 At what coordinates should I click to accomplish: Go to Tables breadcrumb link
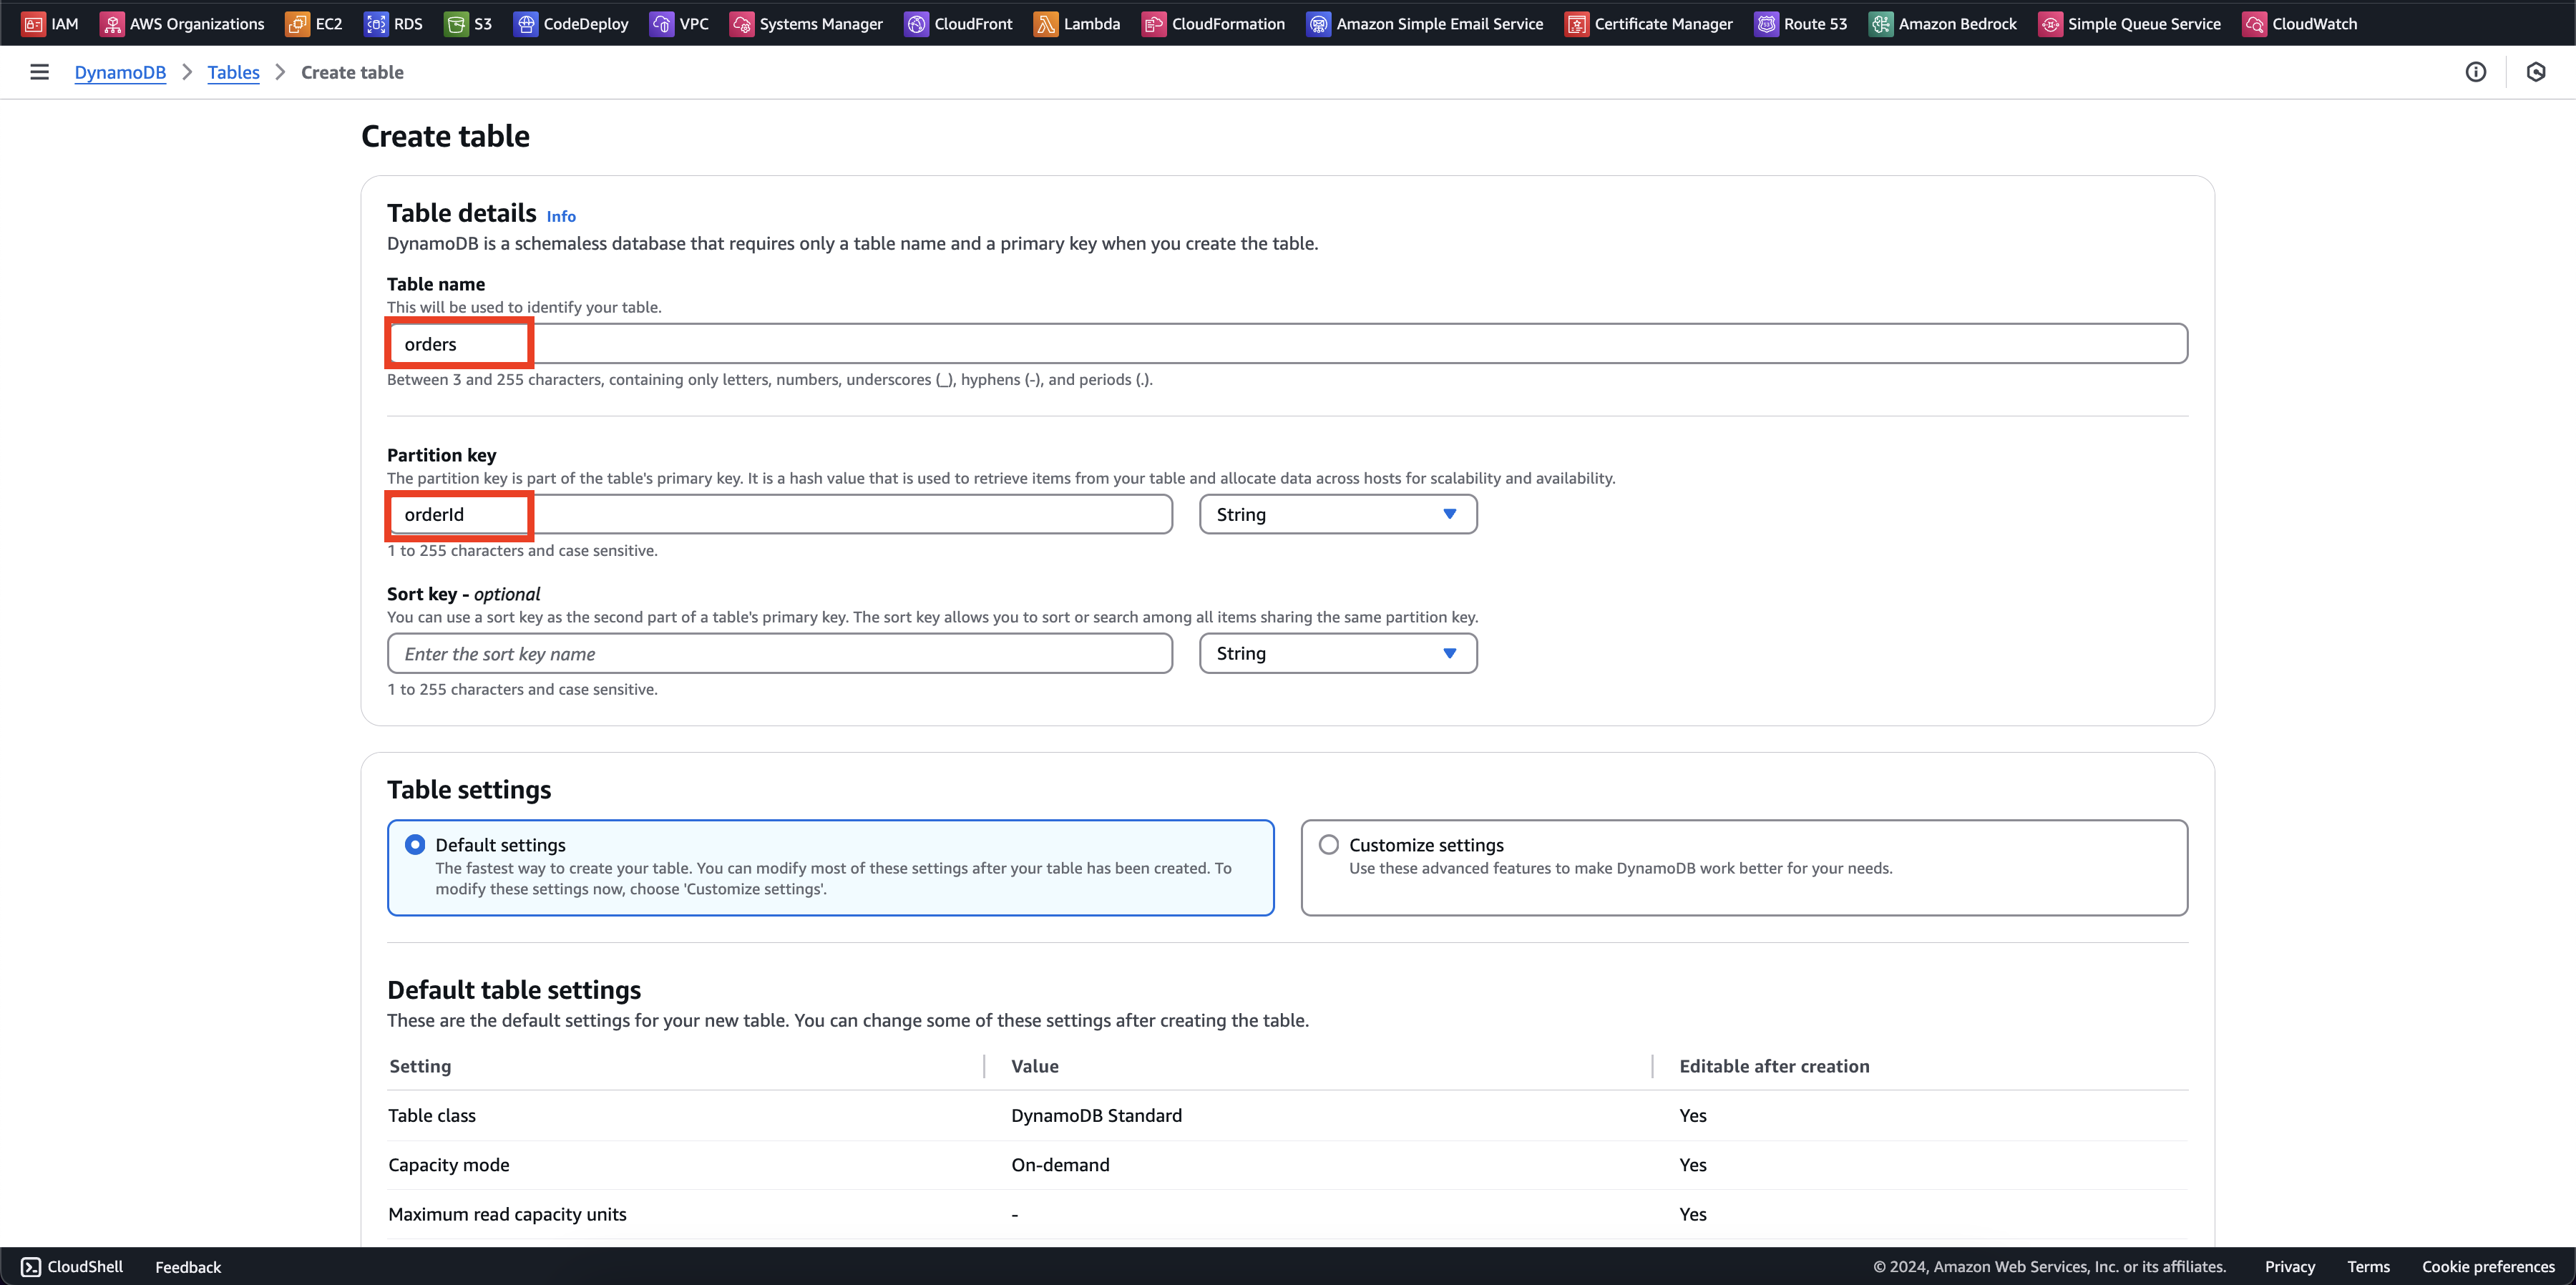(x=233, y=72)
